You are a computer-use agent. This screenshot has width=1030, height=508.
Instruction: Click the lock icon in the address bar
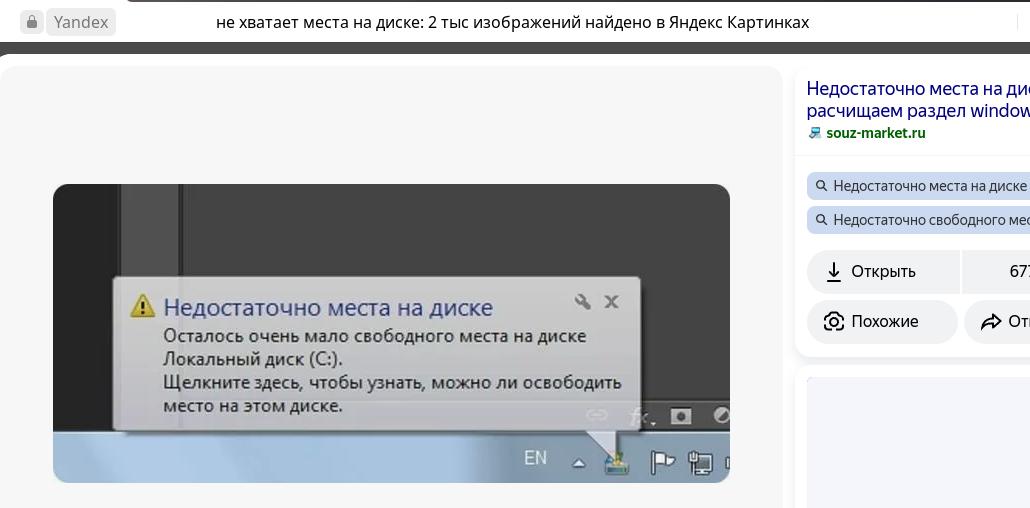coord(31,22)
